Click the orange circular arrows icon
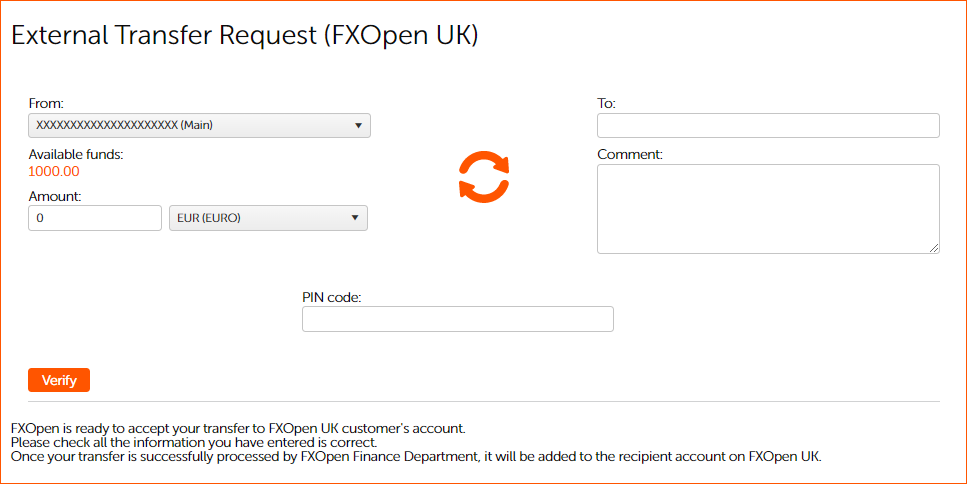The height and width of the screenshot is (484, 967). (x=484, y=177)
